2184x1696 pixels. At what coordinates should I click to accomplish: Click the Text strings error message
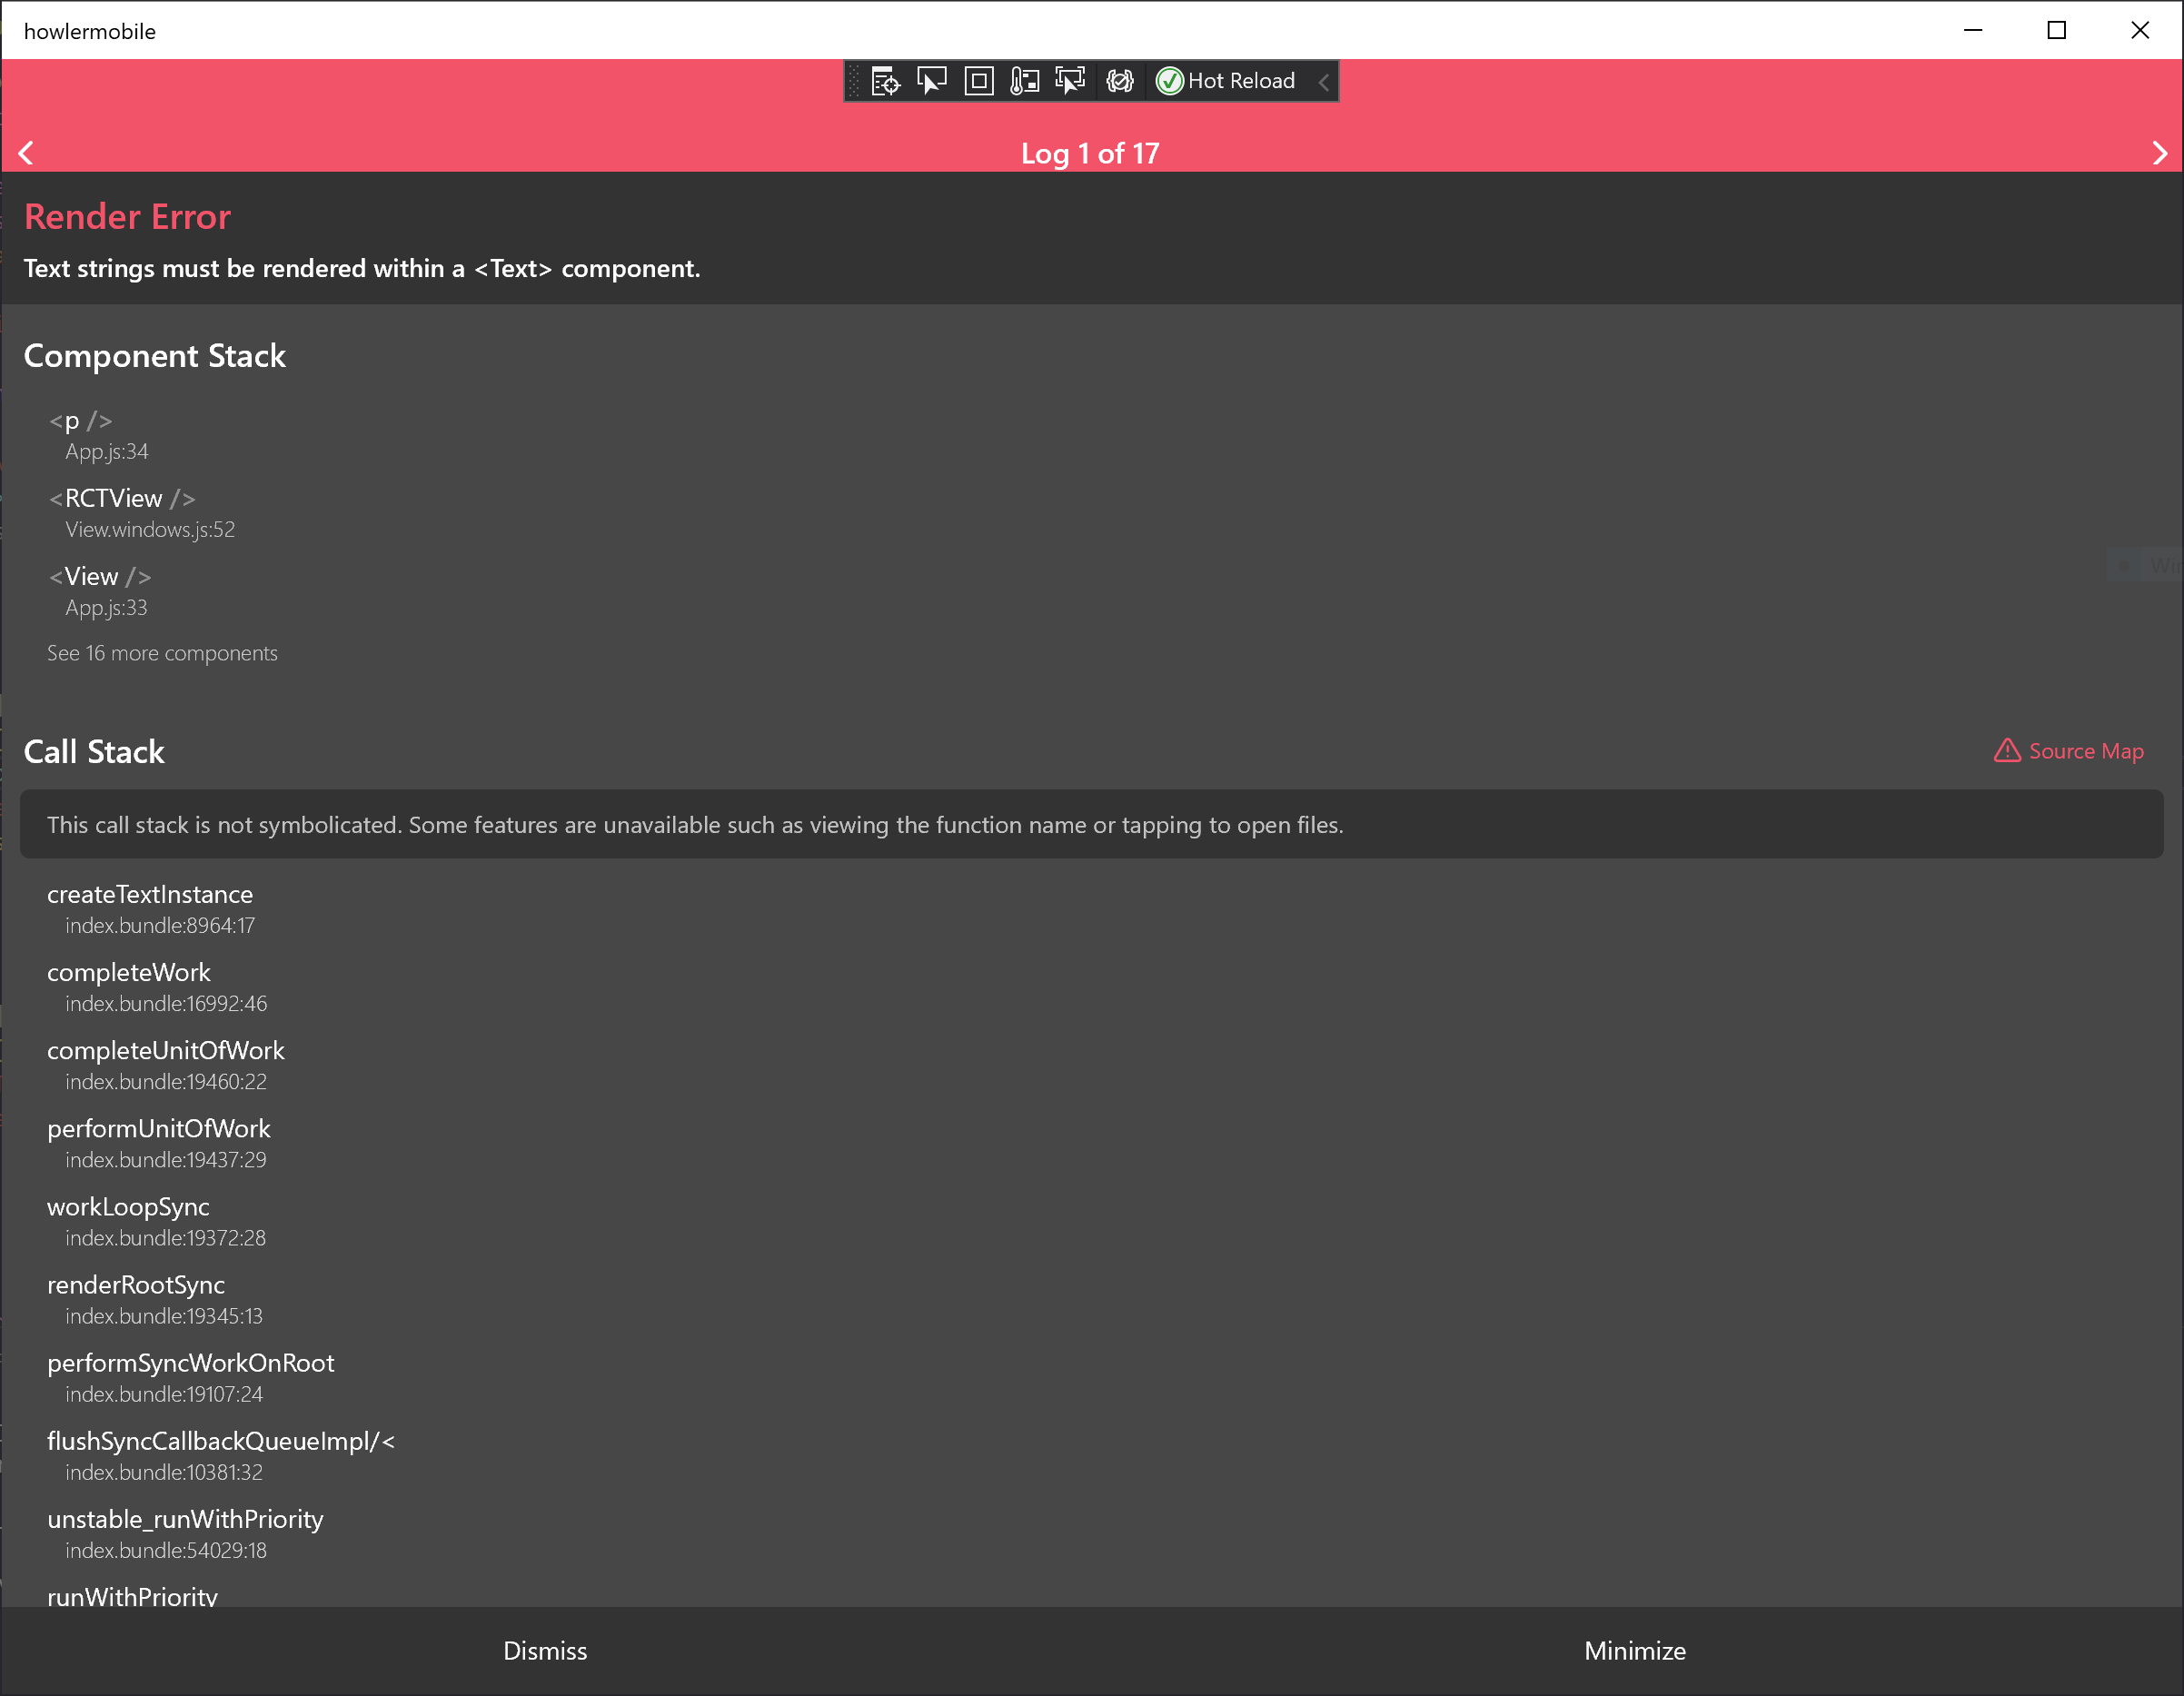pos(362,268)
